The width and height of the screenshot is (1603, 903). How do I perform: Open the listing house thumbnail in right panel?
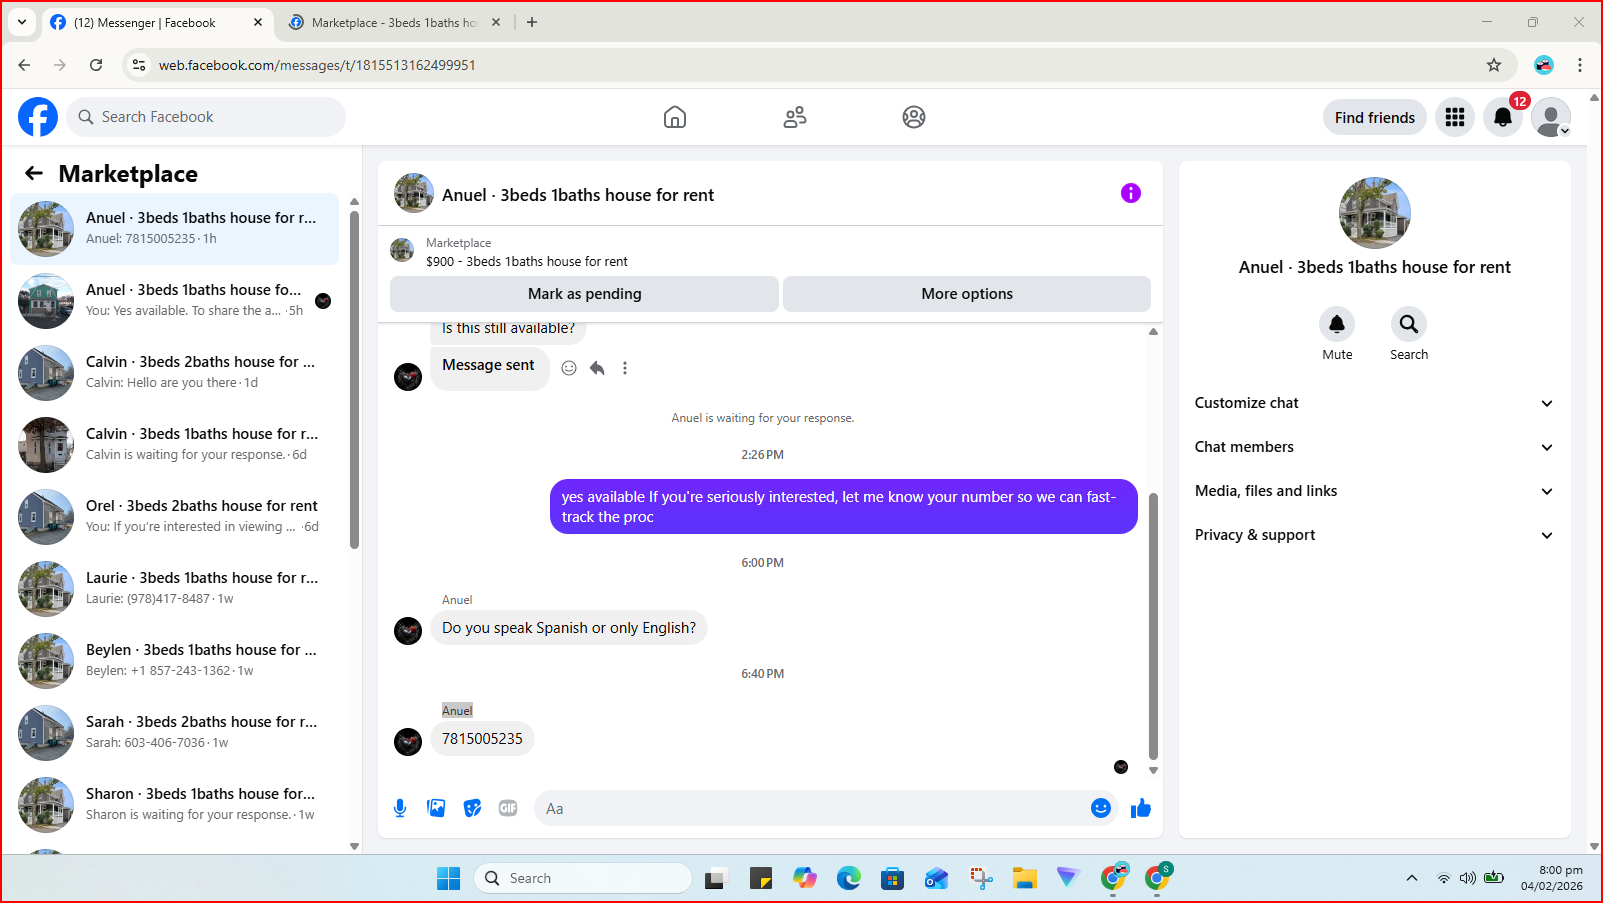(x=1375, y=213)
